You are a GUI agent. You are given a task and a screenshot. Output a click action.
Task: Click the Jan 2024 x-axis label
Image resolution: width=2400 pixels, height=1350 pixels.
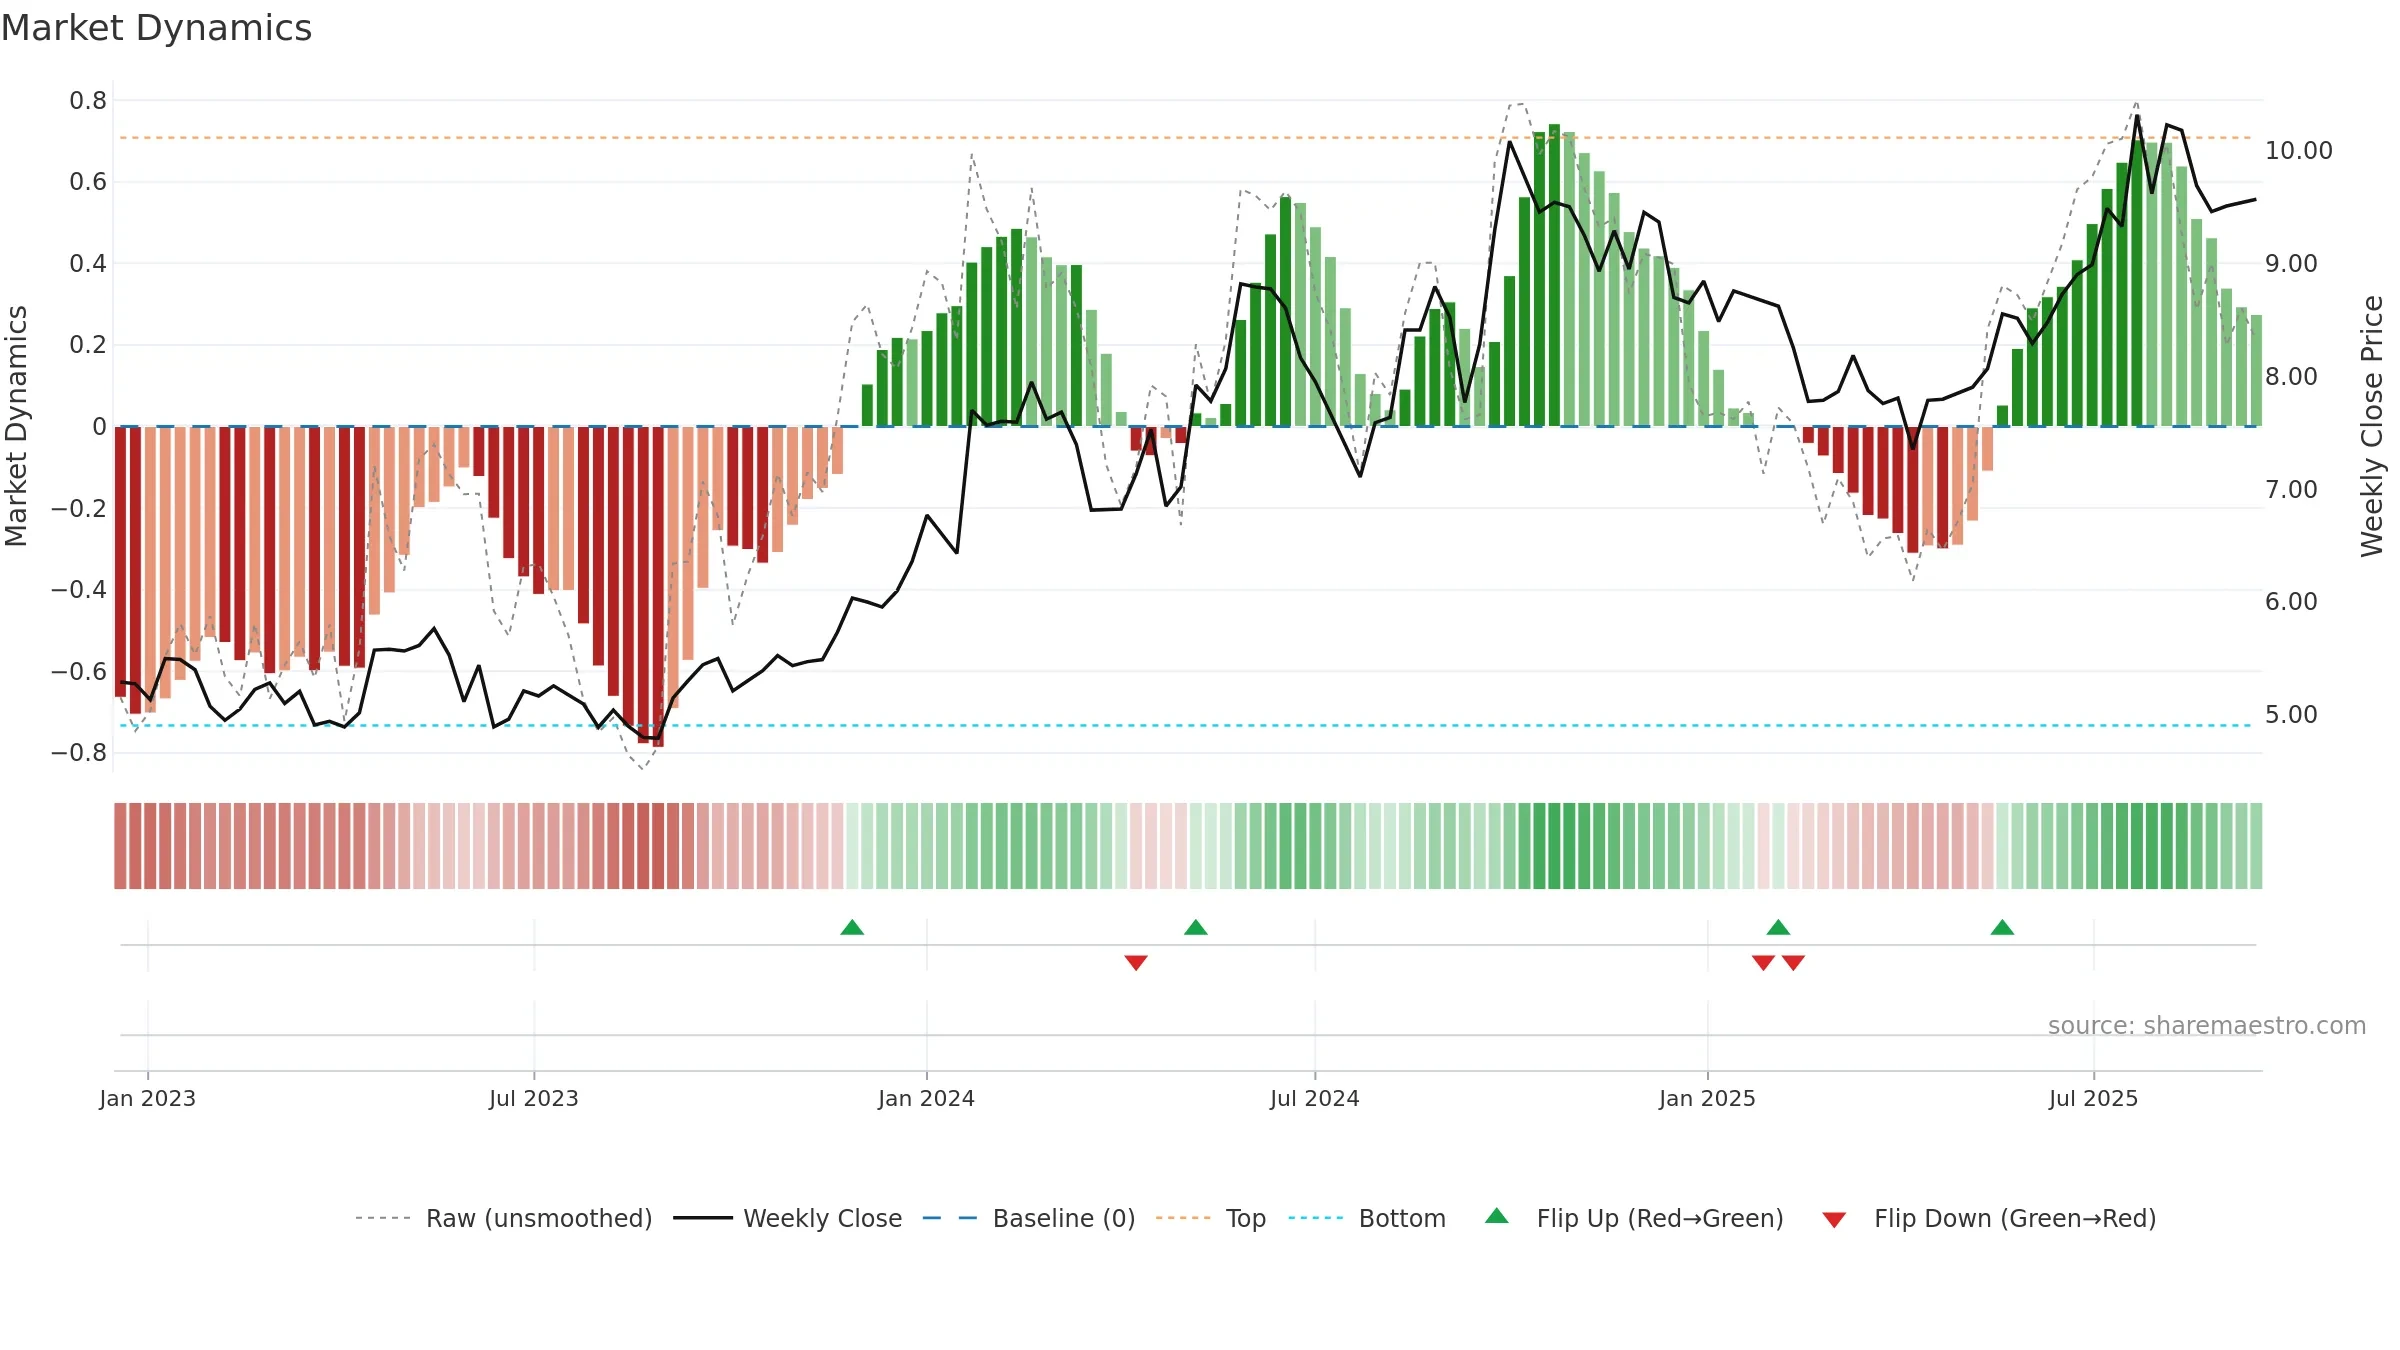927,1098
